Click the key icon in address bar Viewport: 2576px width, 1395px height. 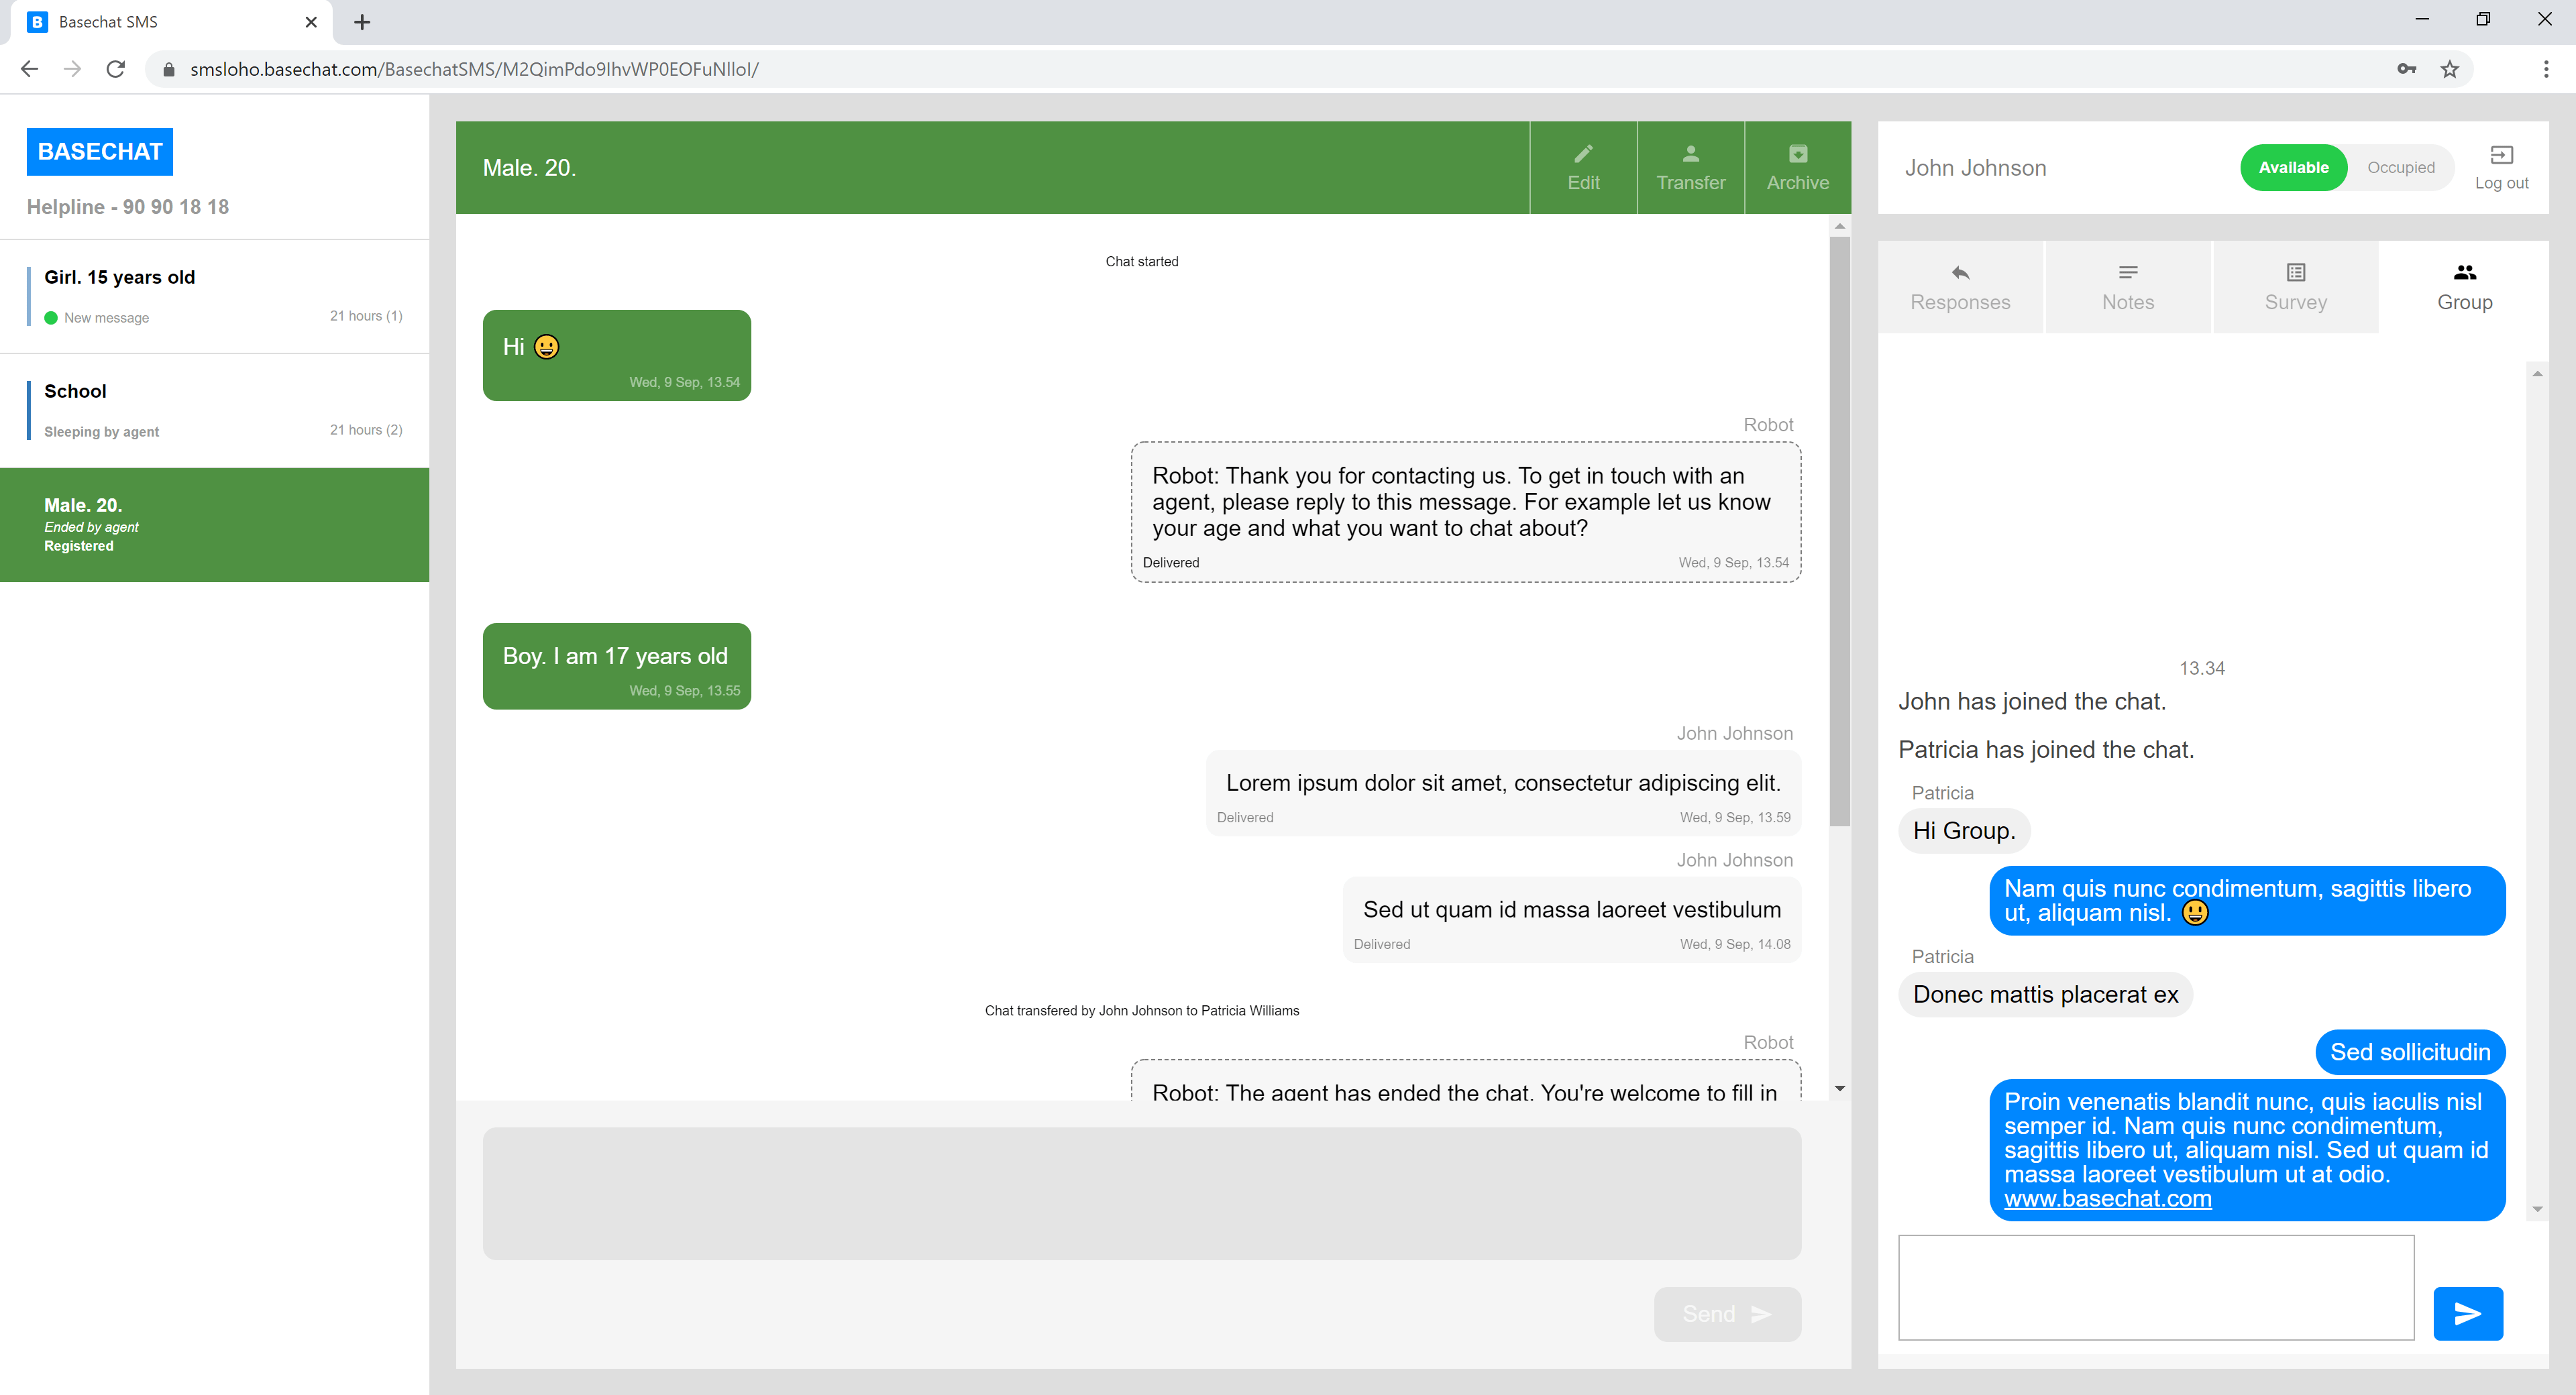point(2408,68)
